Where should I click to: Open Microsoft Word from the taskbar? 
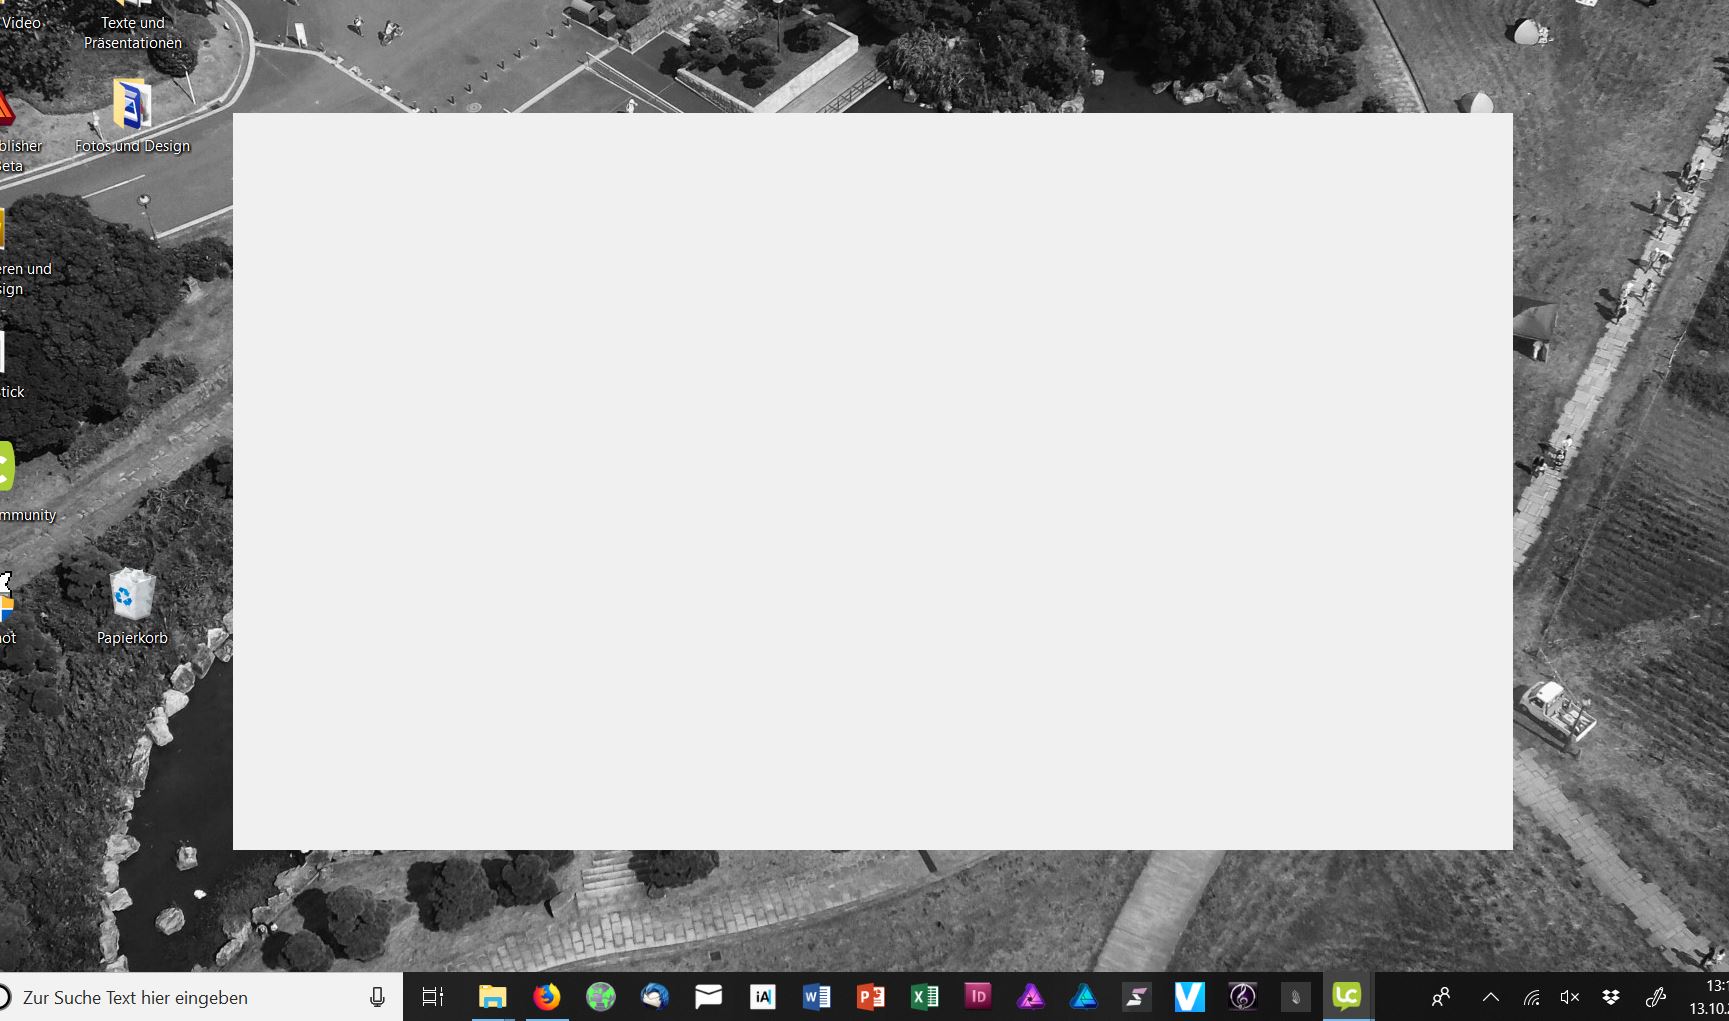tap(816, 997)
